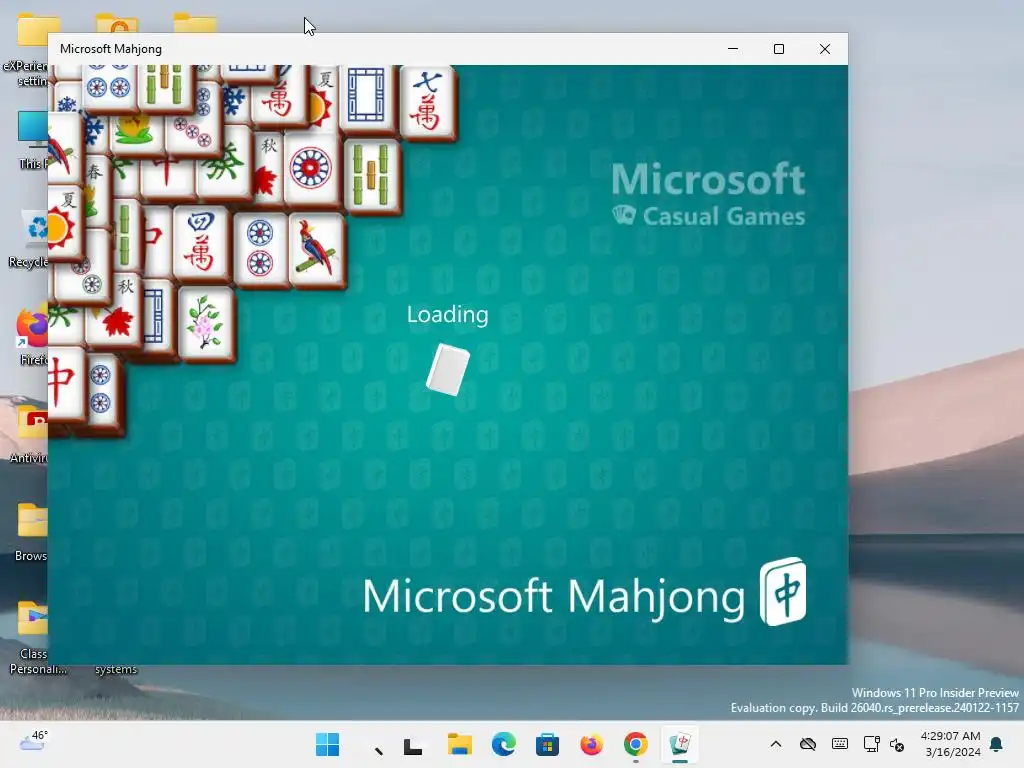1024x768 pixels.
Task: Open Microsoft Store from the taskbar
Action: coord(547,744)
